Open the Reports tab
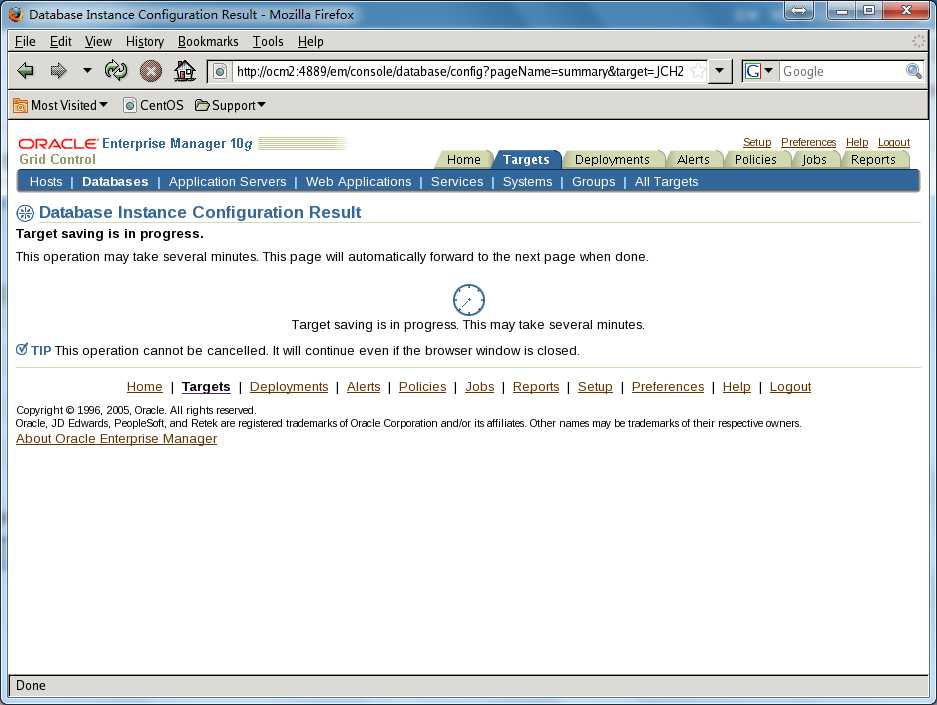The image size is (937, 705). pyautogui.click(x=873, y=160)
